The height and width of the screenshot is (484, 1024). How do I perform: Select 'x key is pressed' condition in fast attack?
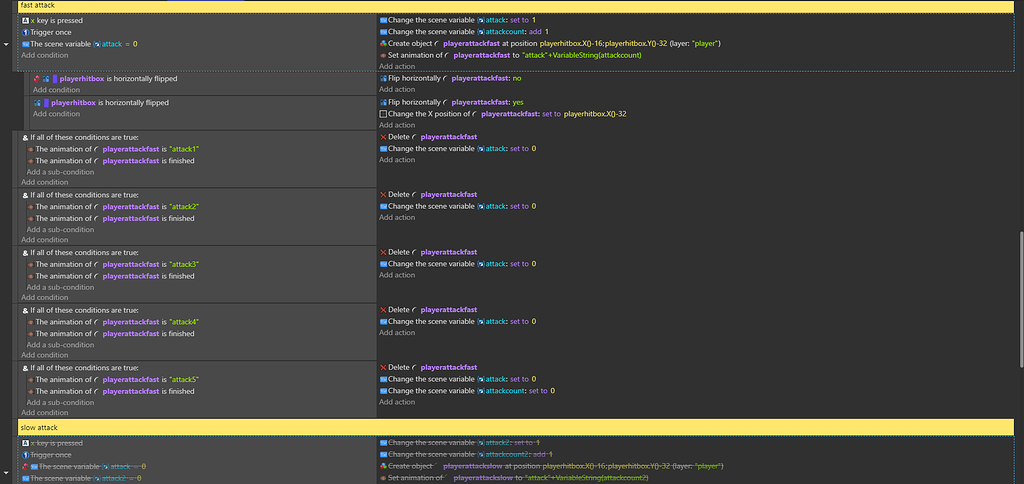click(x=52, y=20)
